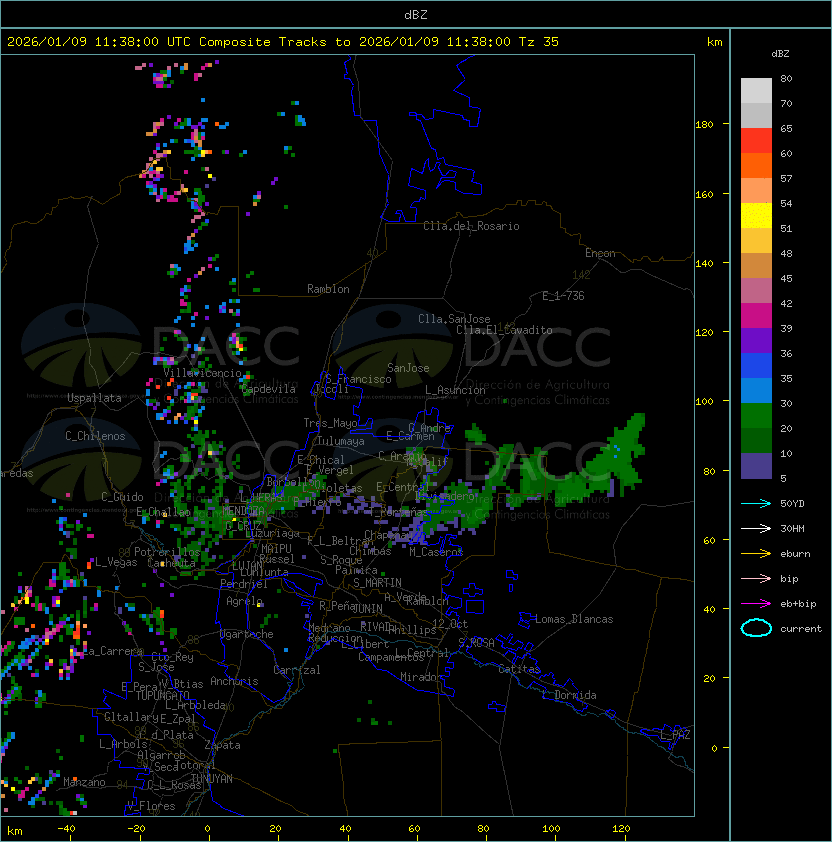The image size is (832, 842).
Task: Click the 'Uspallata' place label on the map
Action: [x=94, y=398]
